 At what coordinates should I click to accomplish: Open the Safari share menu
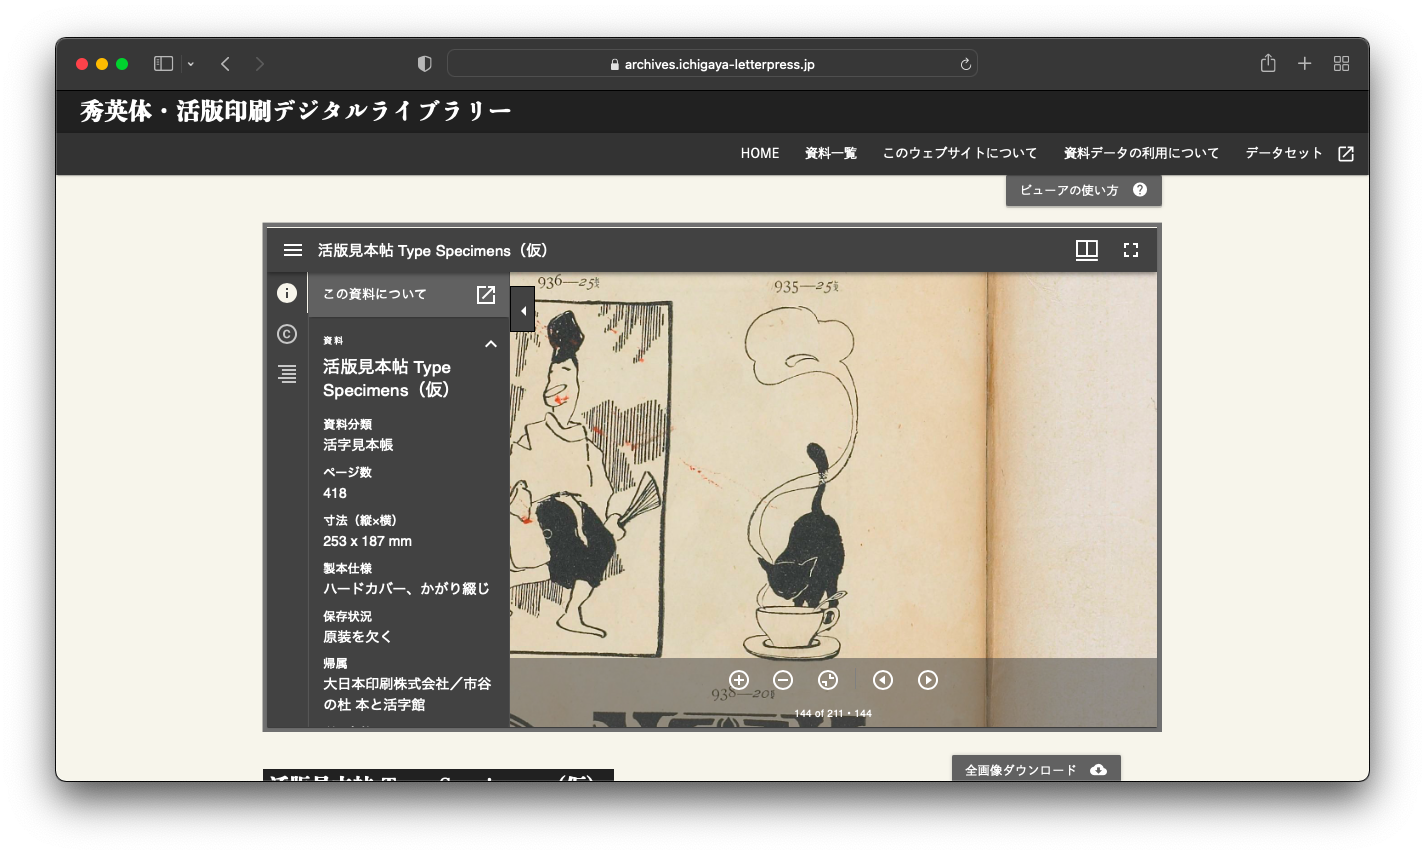pos(1268,63)
